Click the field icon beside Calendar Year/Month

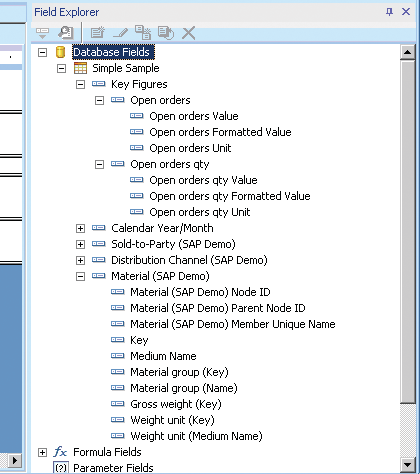tap(99, 228)
